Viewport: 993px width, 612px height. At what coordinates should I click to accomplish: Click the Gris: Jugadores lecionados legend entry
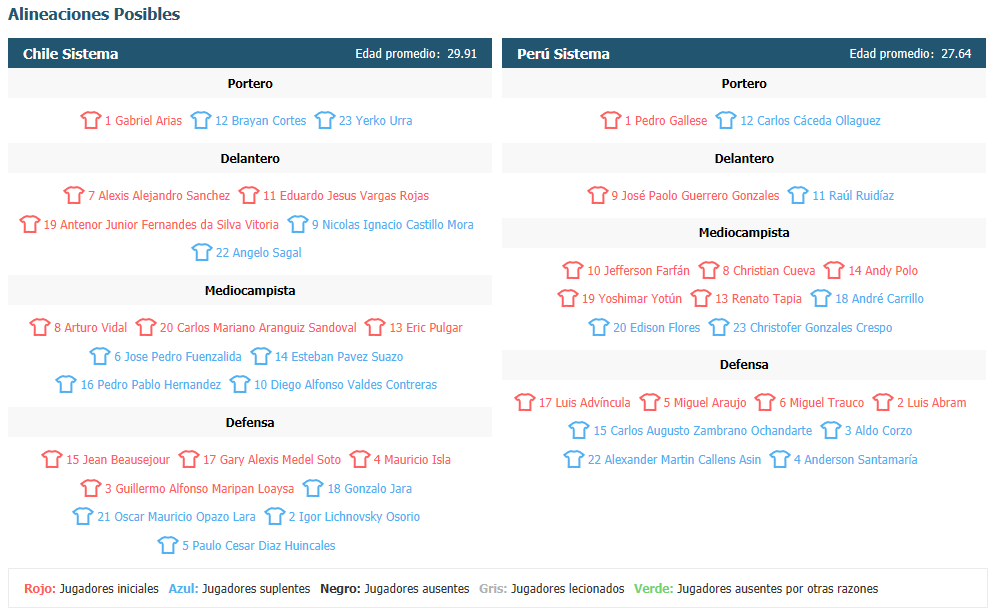coord(552,589)
